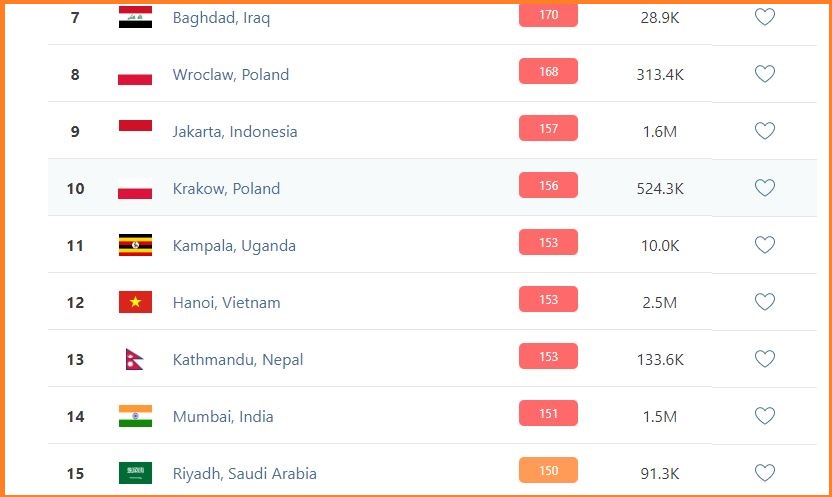This screenshot has width=832, height=497.
Task: Heart the Kathmandu, Nepal row
Action: [764, 359]
